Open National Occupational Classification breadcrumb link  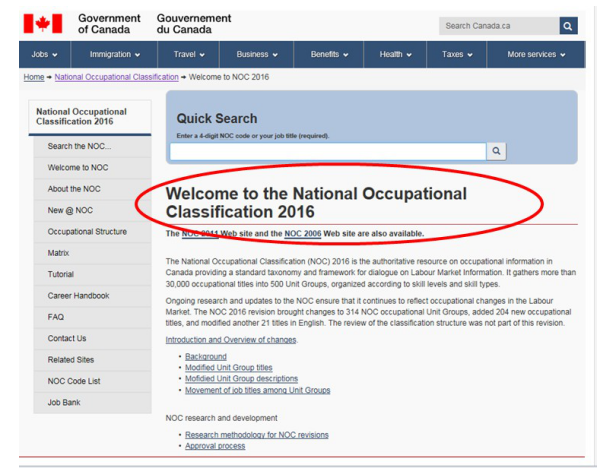[x=117, y=77]
